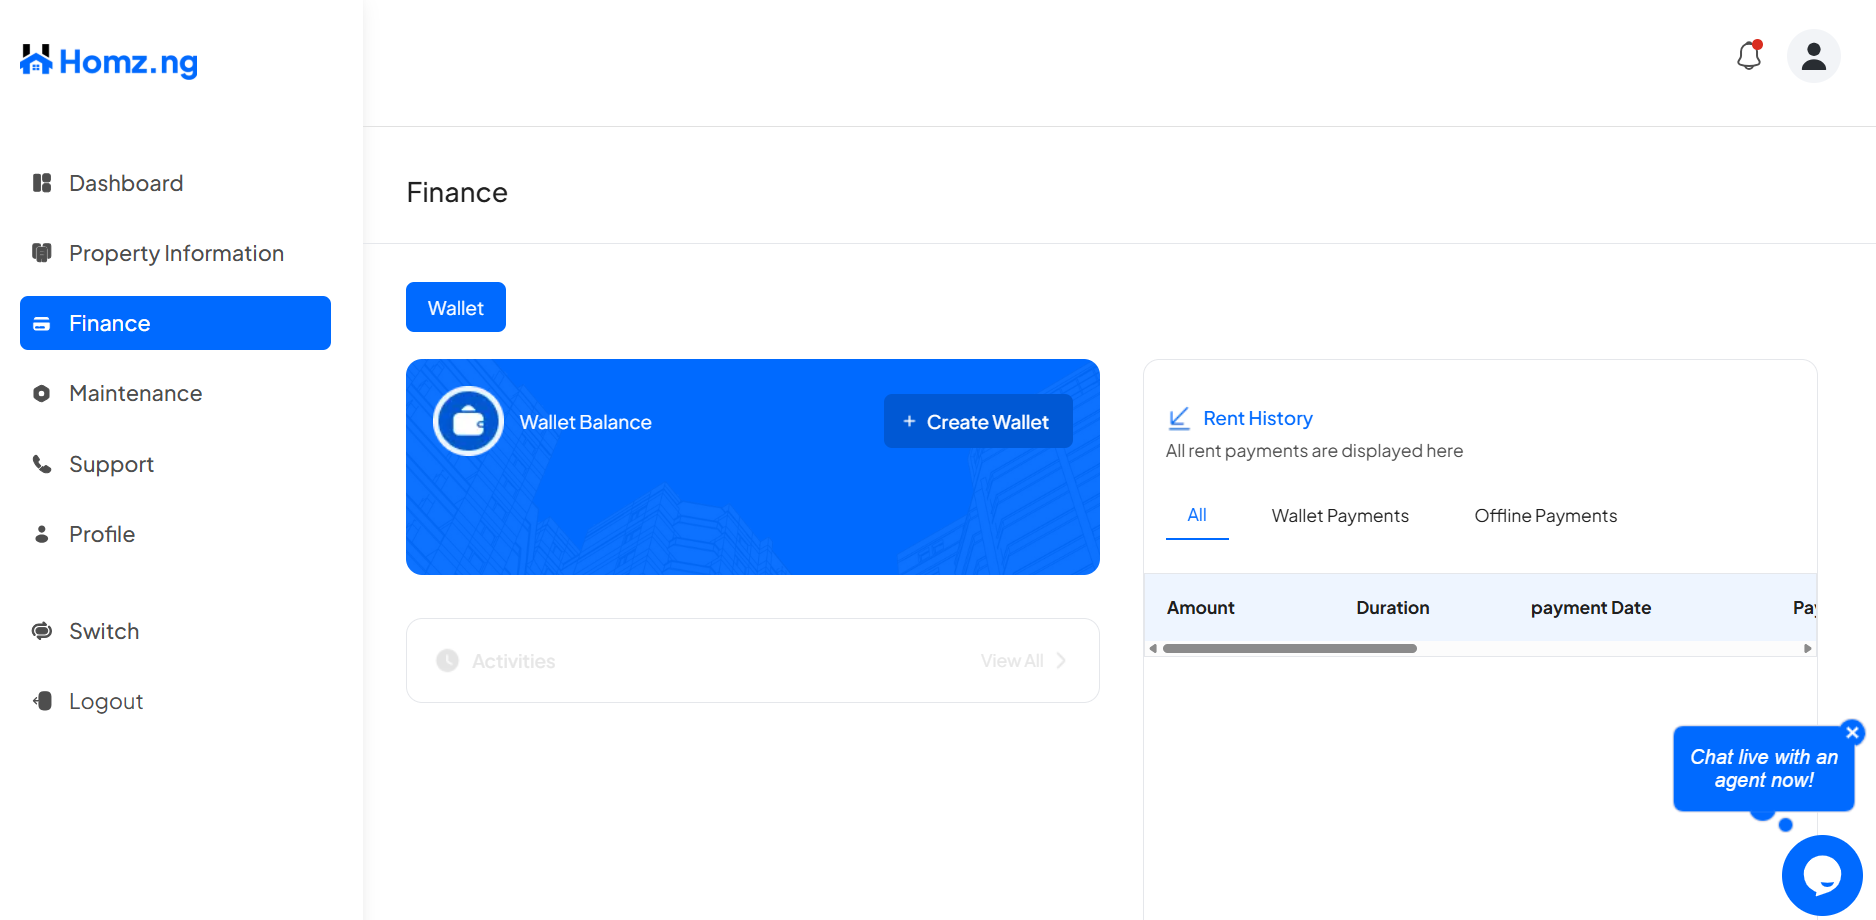Image resolution: width=1876 pixels, height=920 pixels.
Task: Click the Rent History arrow icon
Action: (x=1179, y=418)
